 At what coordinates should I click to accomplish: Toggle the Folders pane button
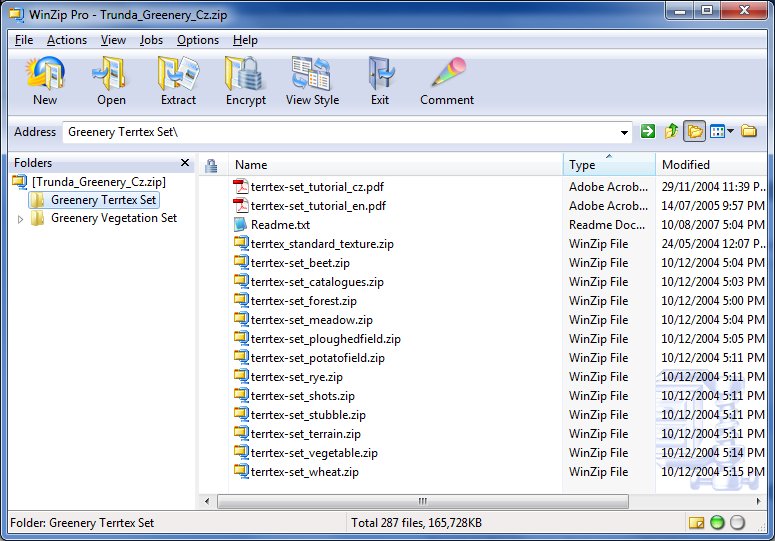[694, 131]
